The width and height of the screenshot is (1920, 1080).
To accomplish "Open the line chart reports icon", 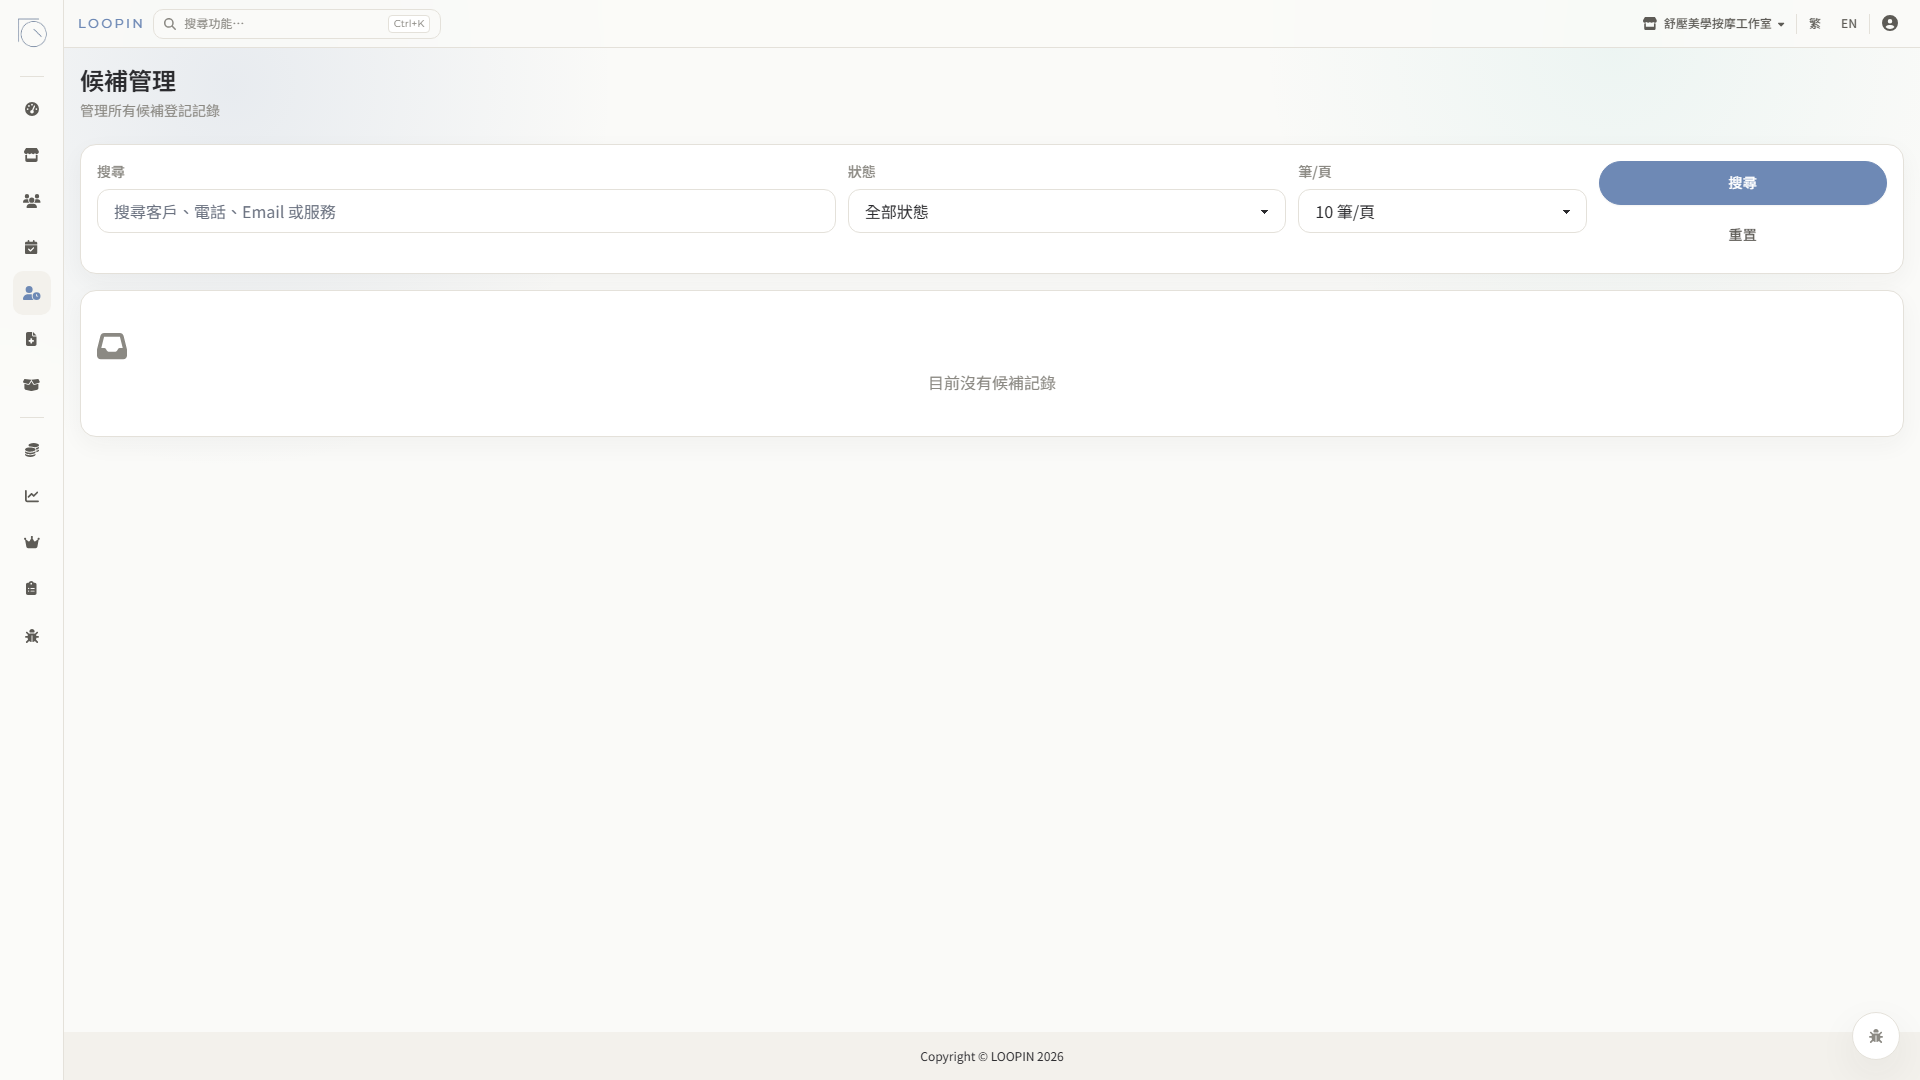I will click(32, 496).
